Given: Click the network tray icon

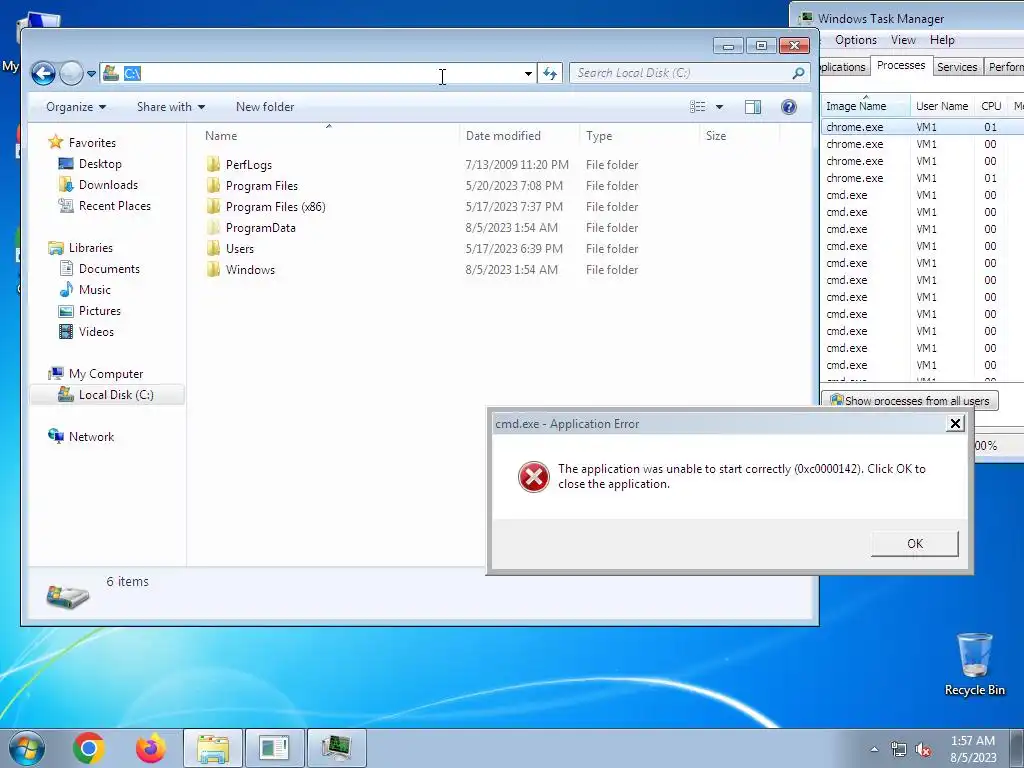Looking at the screenshot, I should pyautogui.click(x=899, y=750).
